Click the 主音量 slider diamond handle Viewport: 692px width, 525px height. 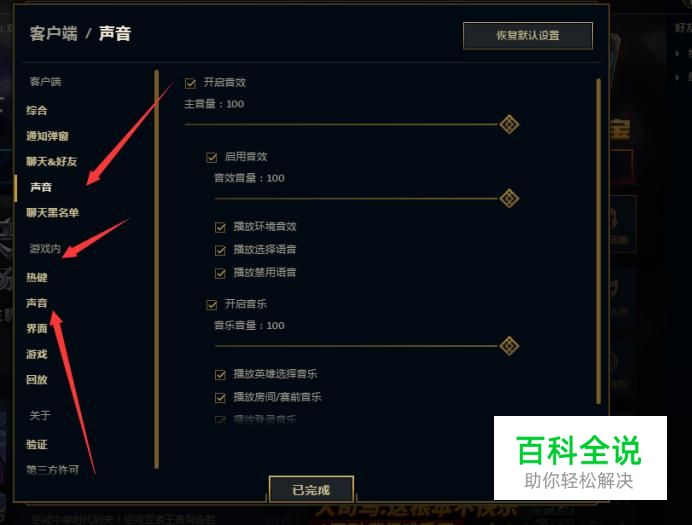coord(509,124)
